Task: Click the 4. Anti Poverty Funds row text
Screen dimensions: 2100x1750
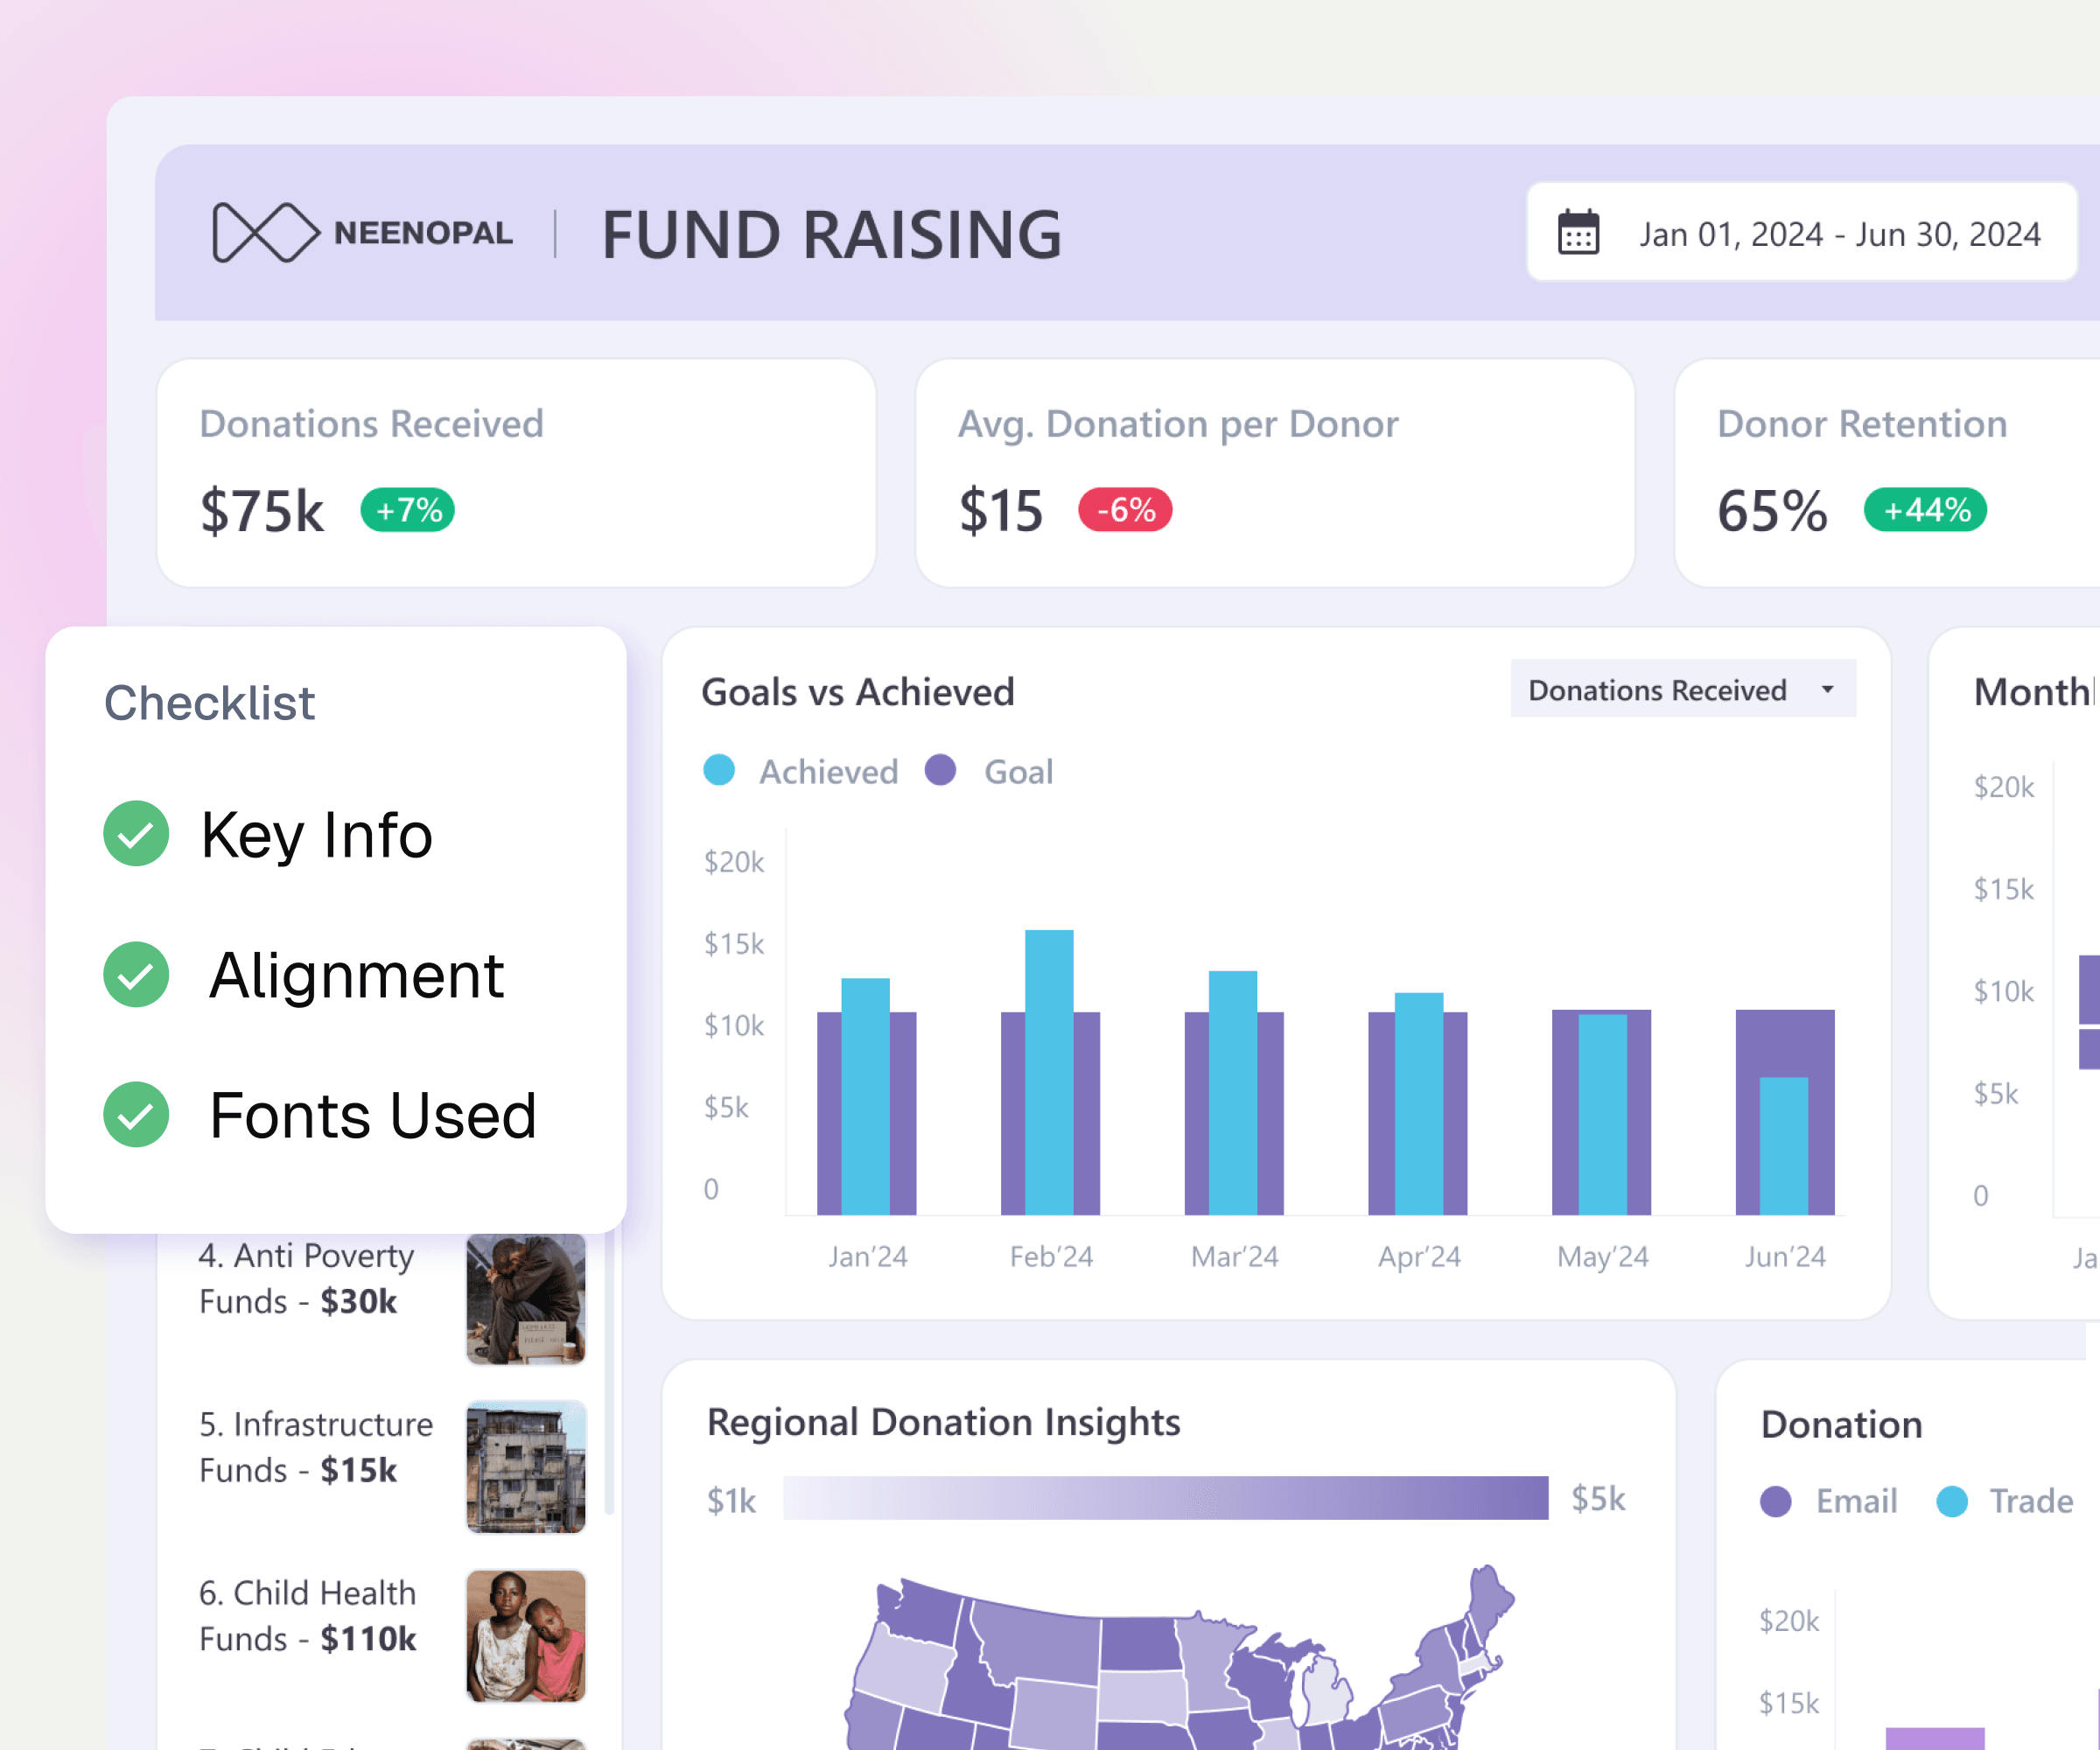Action: coord(306,1279)
